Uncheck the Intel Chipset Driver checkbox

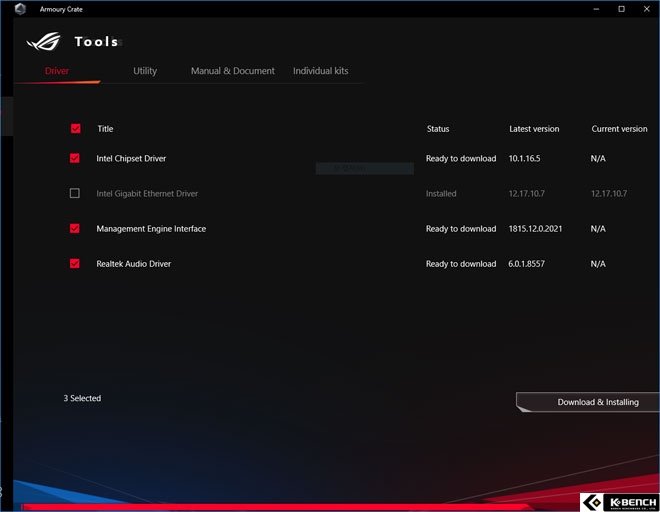click(x=75, y=158)
